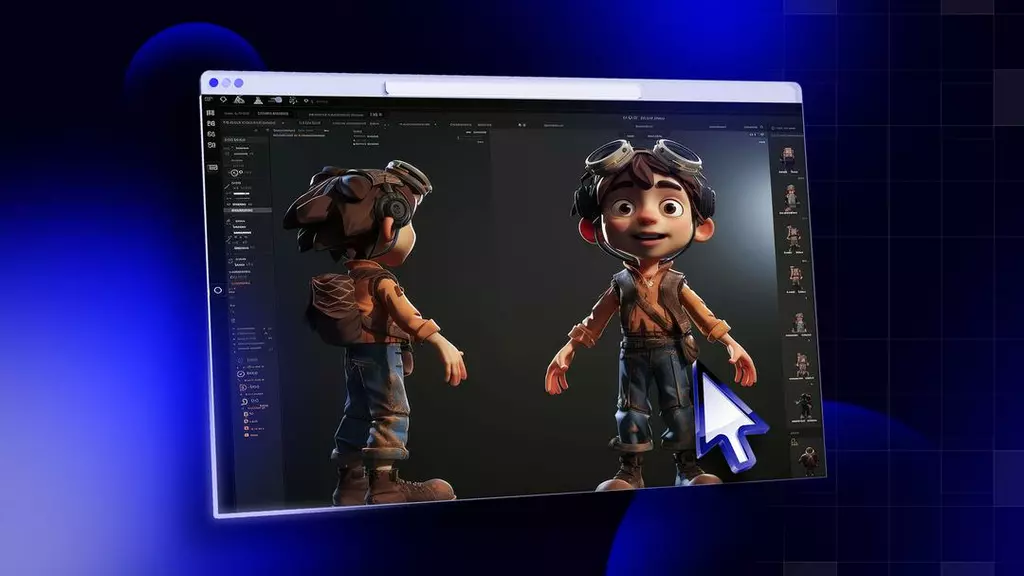Adjust the white slider bar in the left panel
The height and width of the screenshot is (576, 1024).
click(x=244, y=192)
